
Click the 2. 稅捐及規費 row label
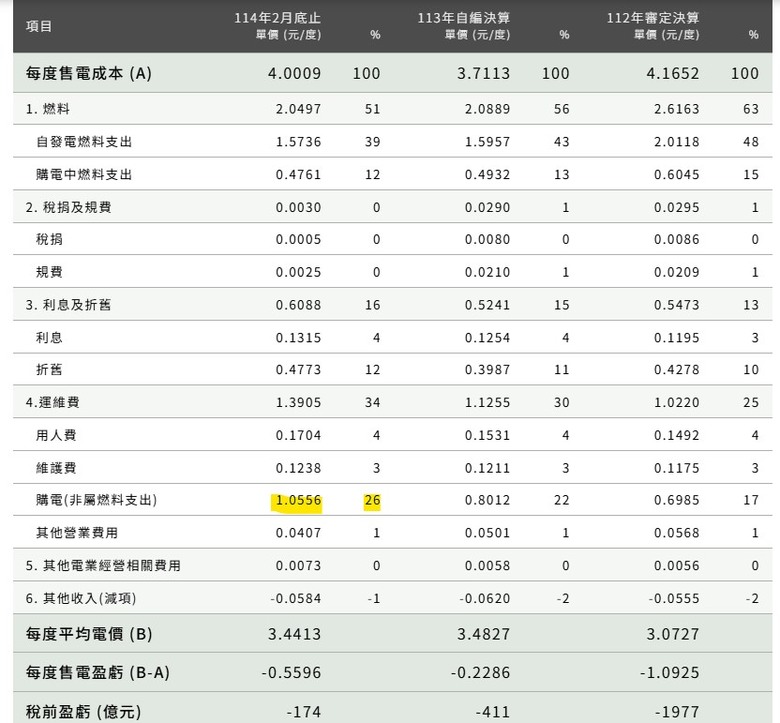(x=69, y=207)
